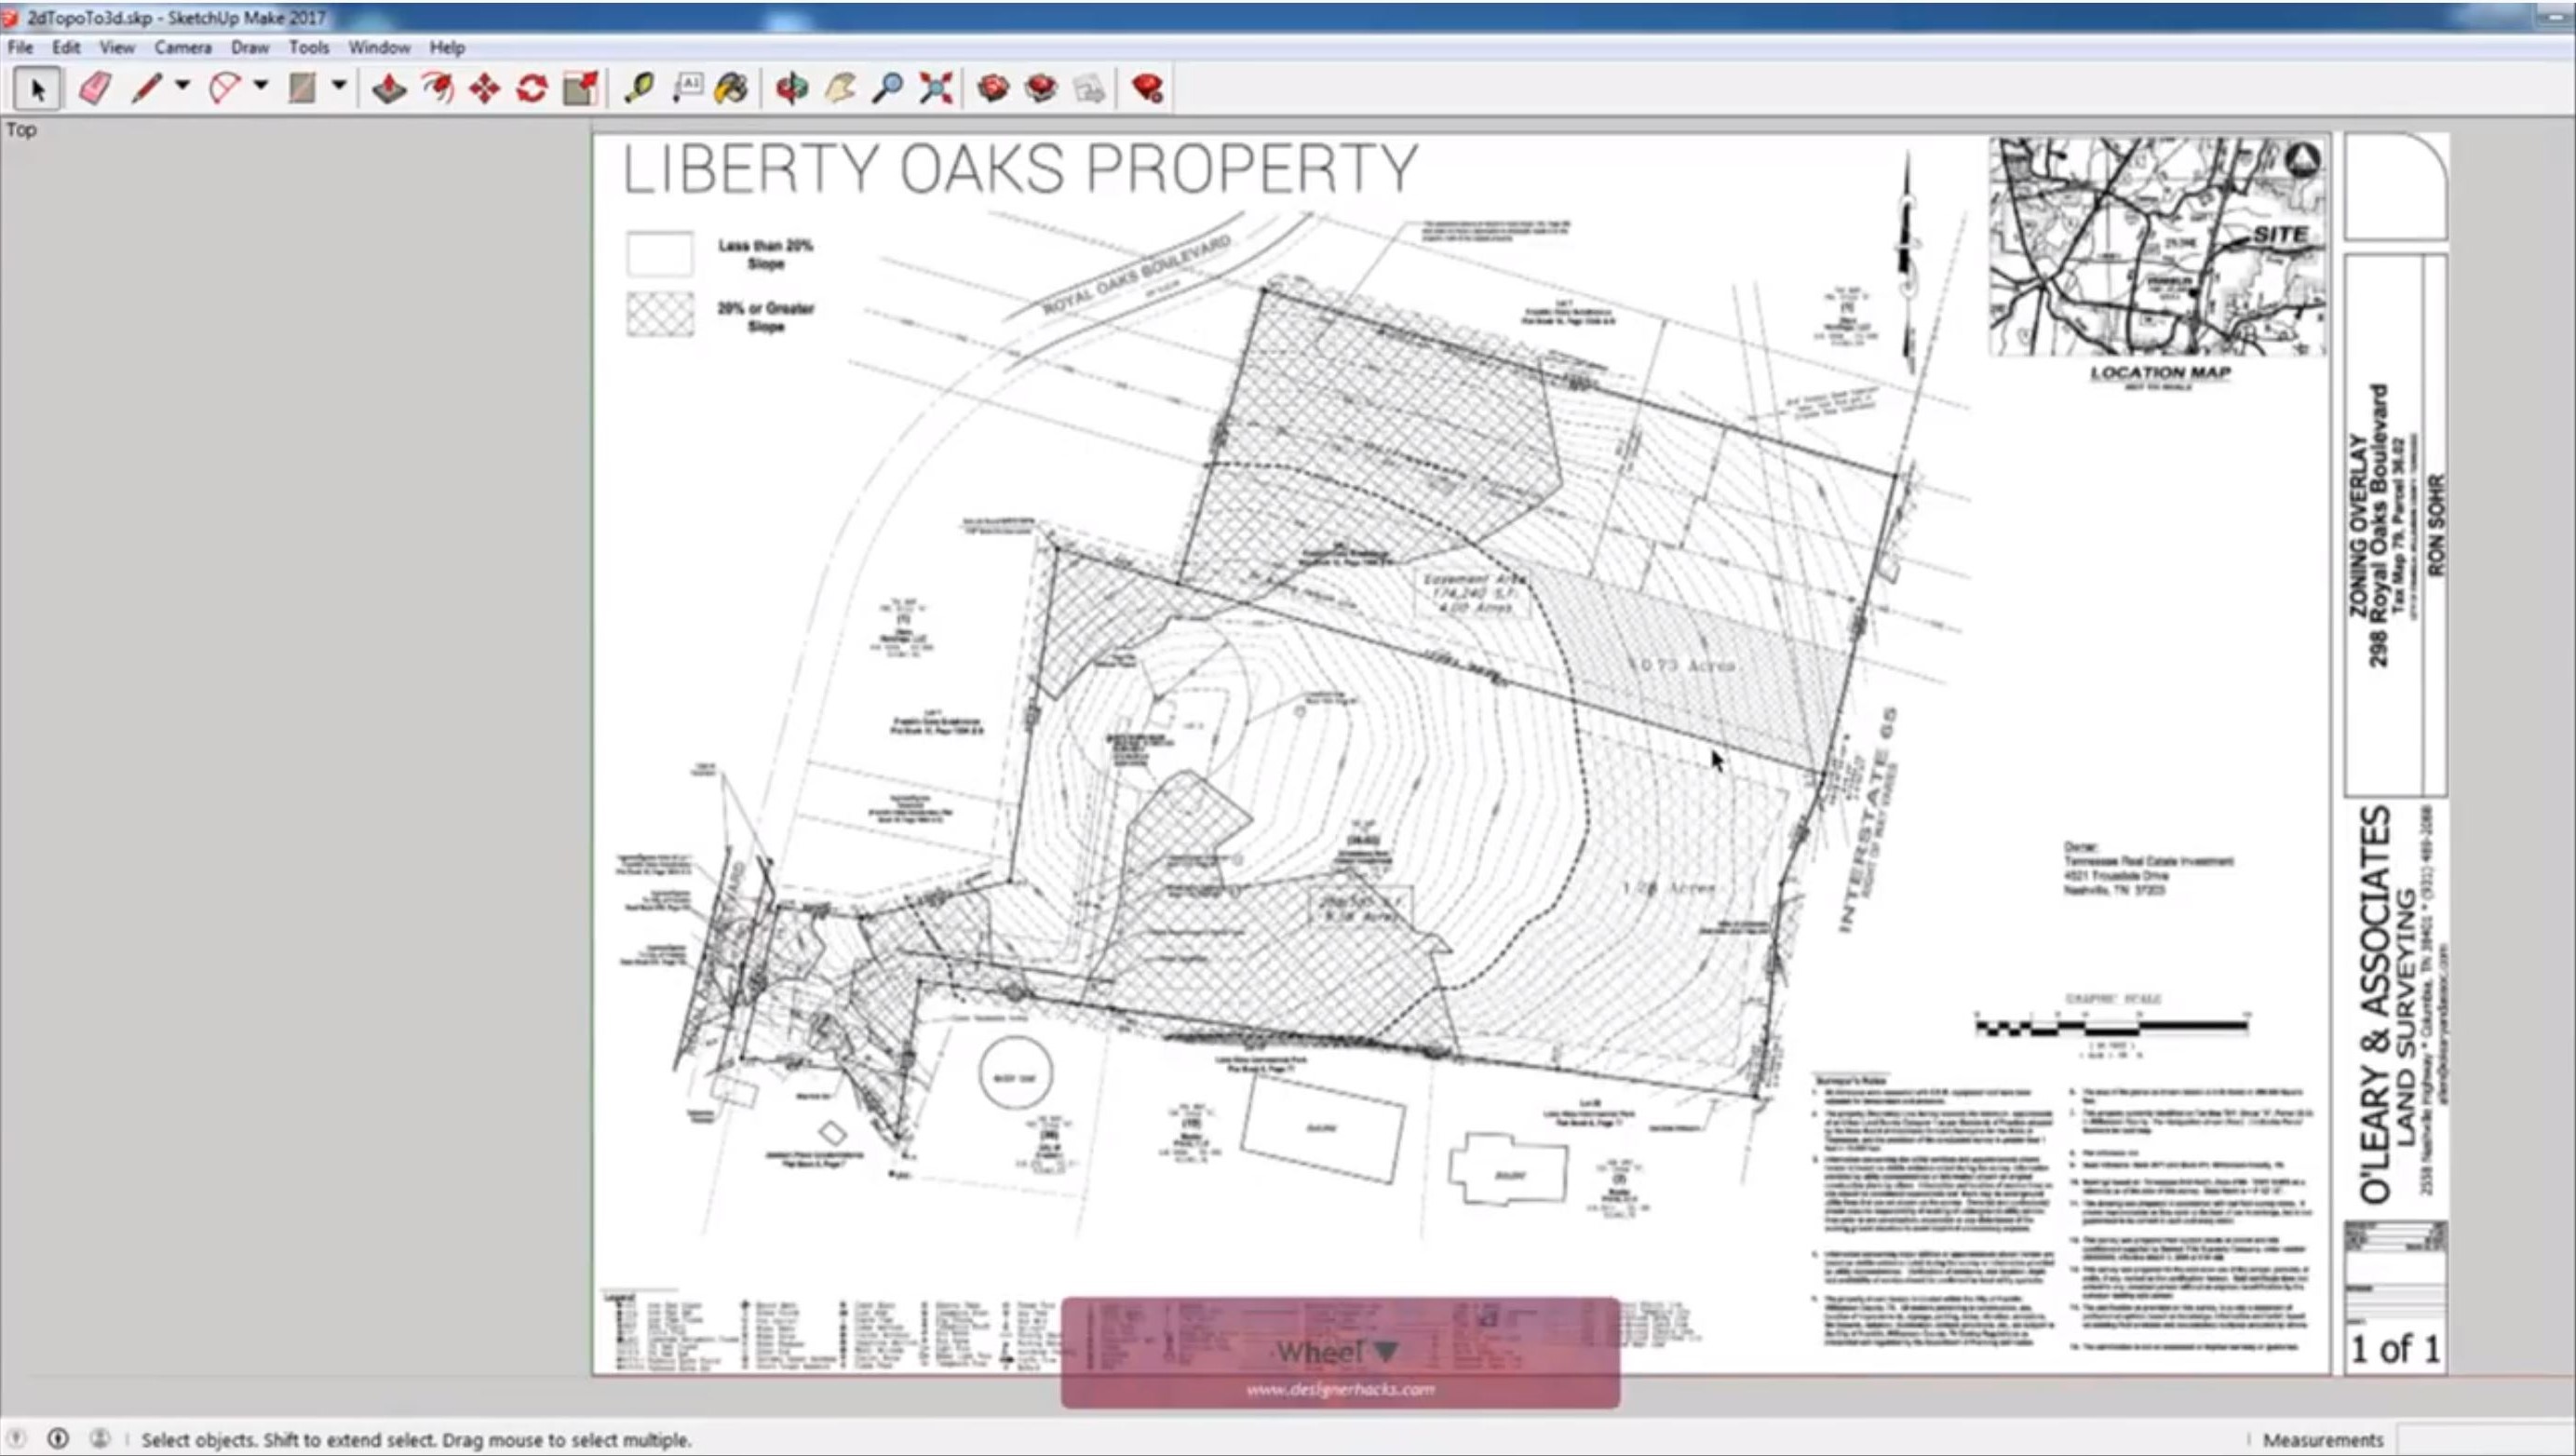Click the Send to LayOut icon
Image resolution: width=2576 pixels, height=1456 pixels.
1089,89
